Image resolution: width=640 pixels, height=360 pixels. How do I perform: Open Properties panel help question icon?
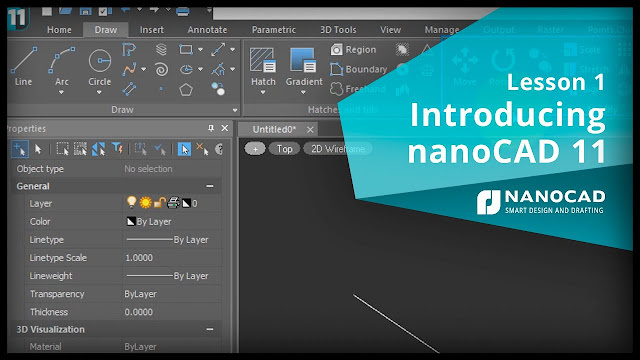pyautogui.click(x=219, y=149)
